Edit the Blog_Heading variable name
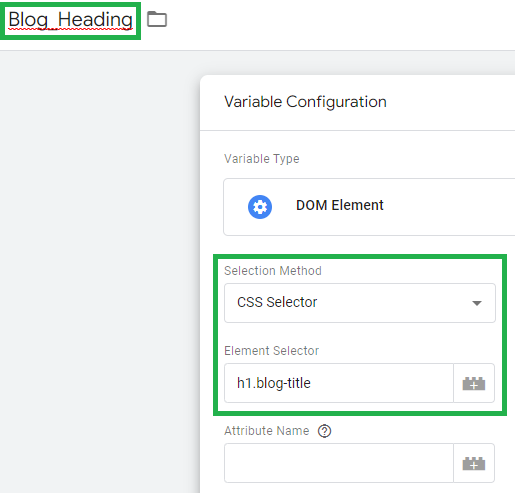 pos(70,20)
